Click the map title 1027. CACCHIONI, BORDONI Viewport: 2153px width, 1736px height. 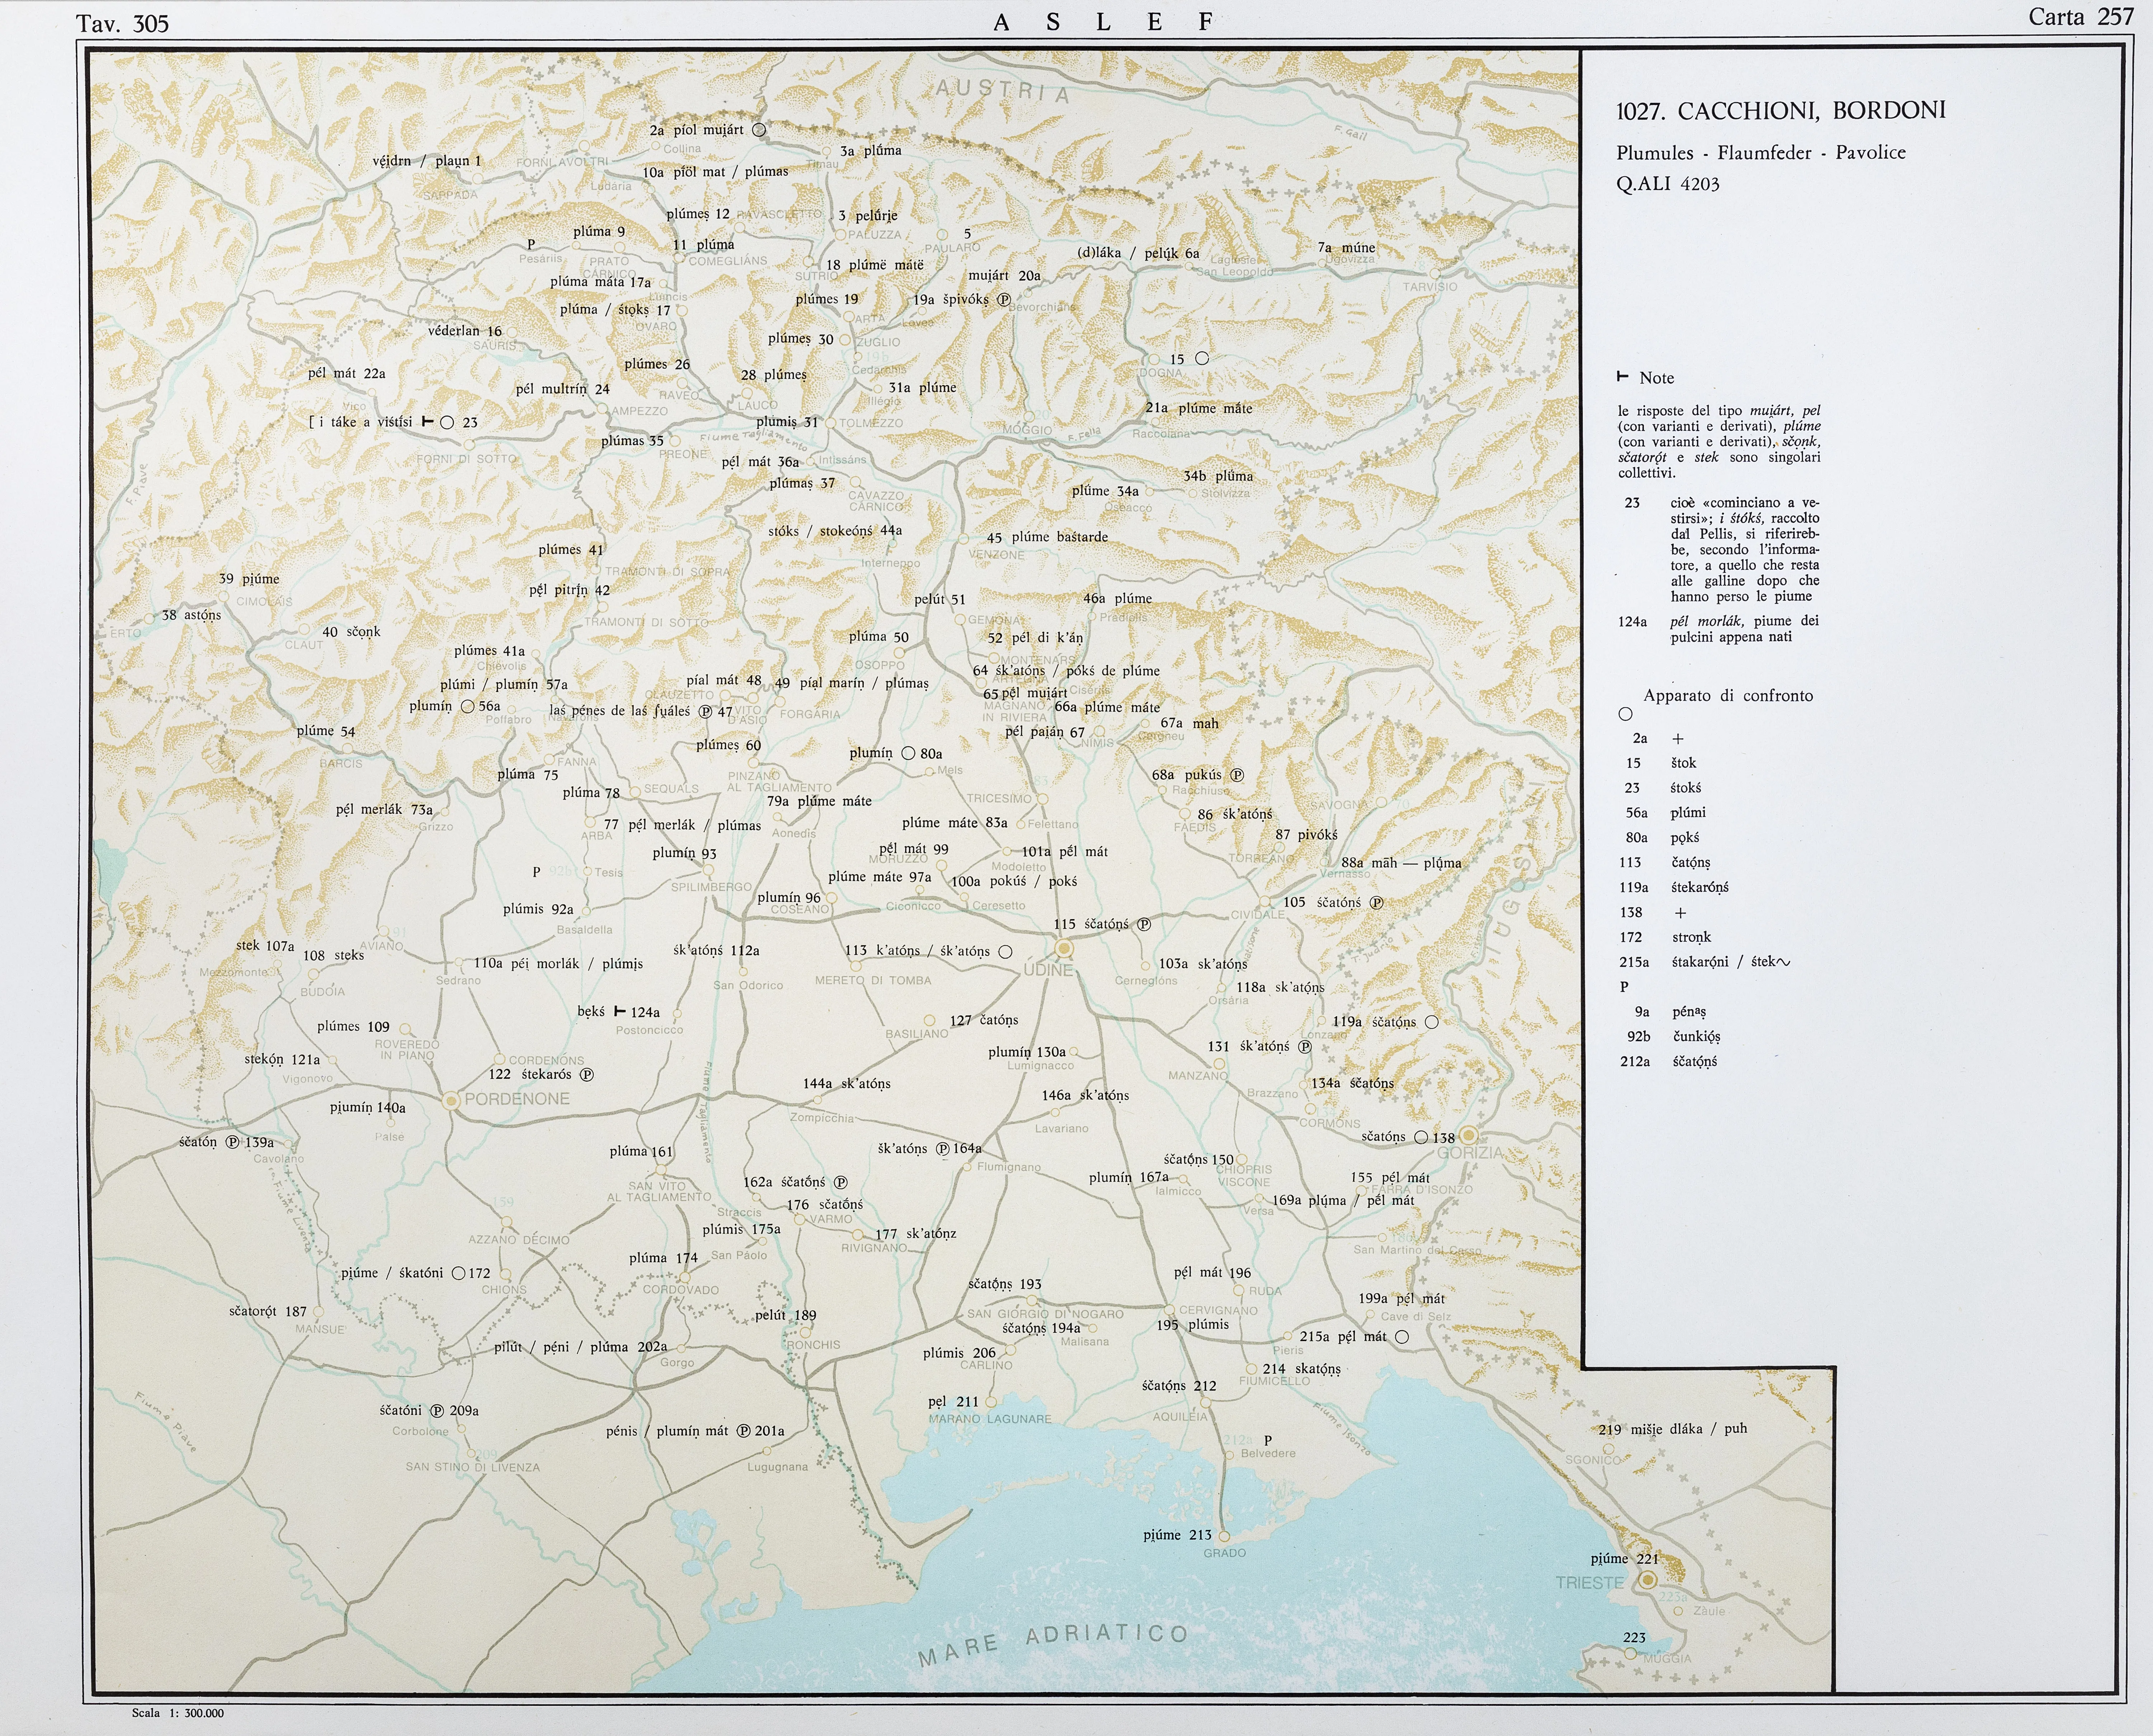[1781, 111]
